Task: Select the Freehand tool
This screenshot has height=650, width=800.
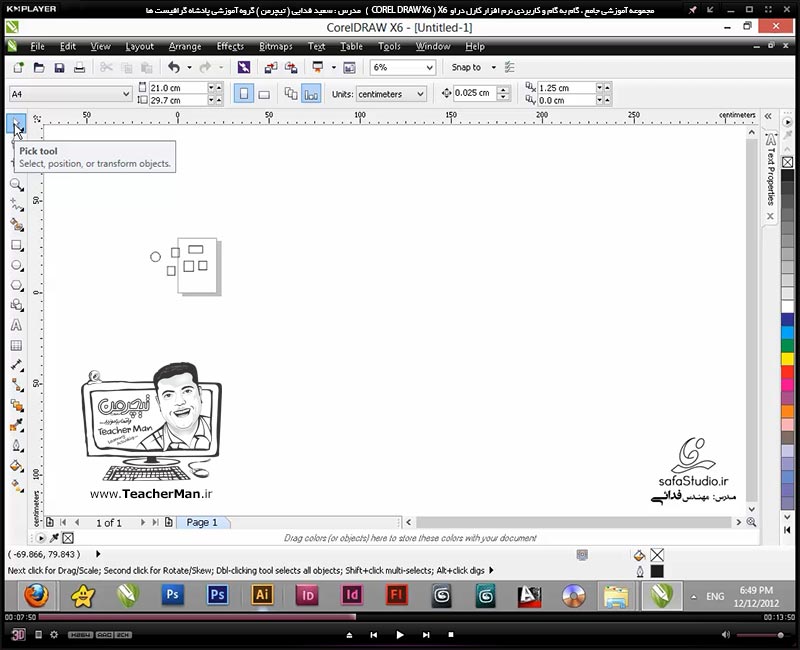Action: (x=16, y=205)
